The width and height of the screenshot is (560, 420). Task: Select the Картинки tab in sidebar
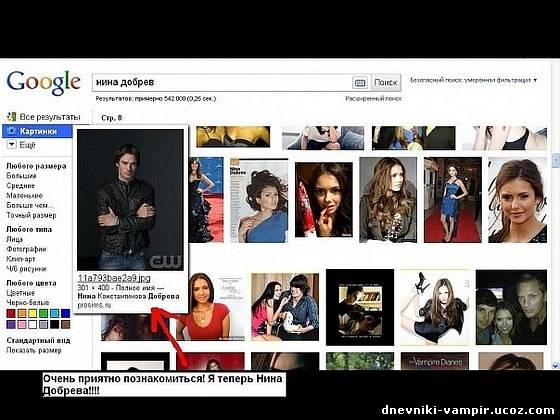tap(38, 131)
